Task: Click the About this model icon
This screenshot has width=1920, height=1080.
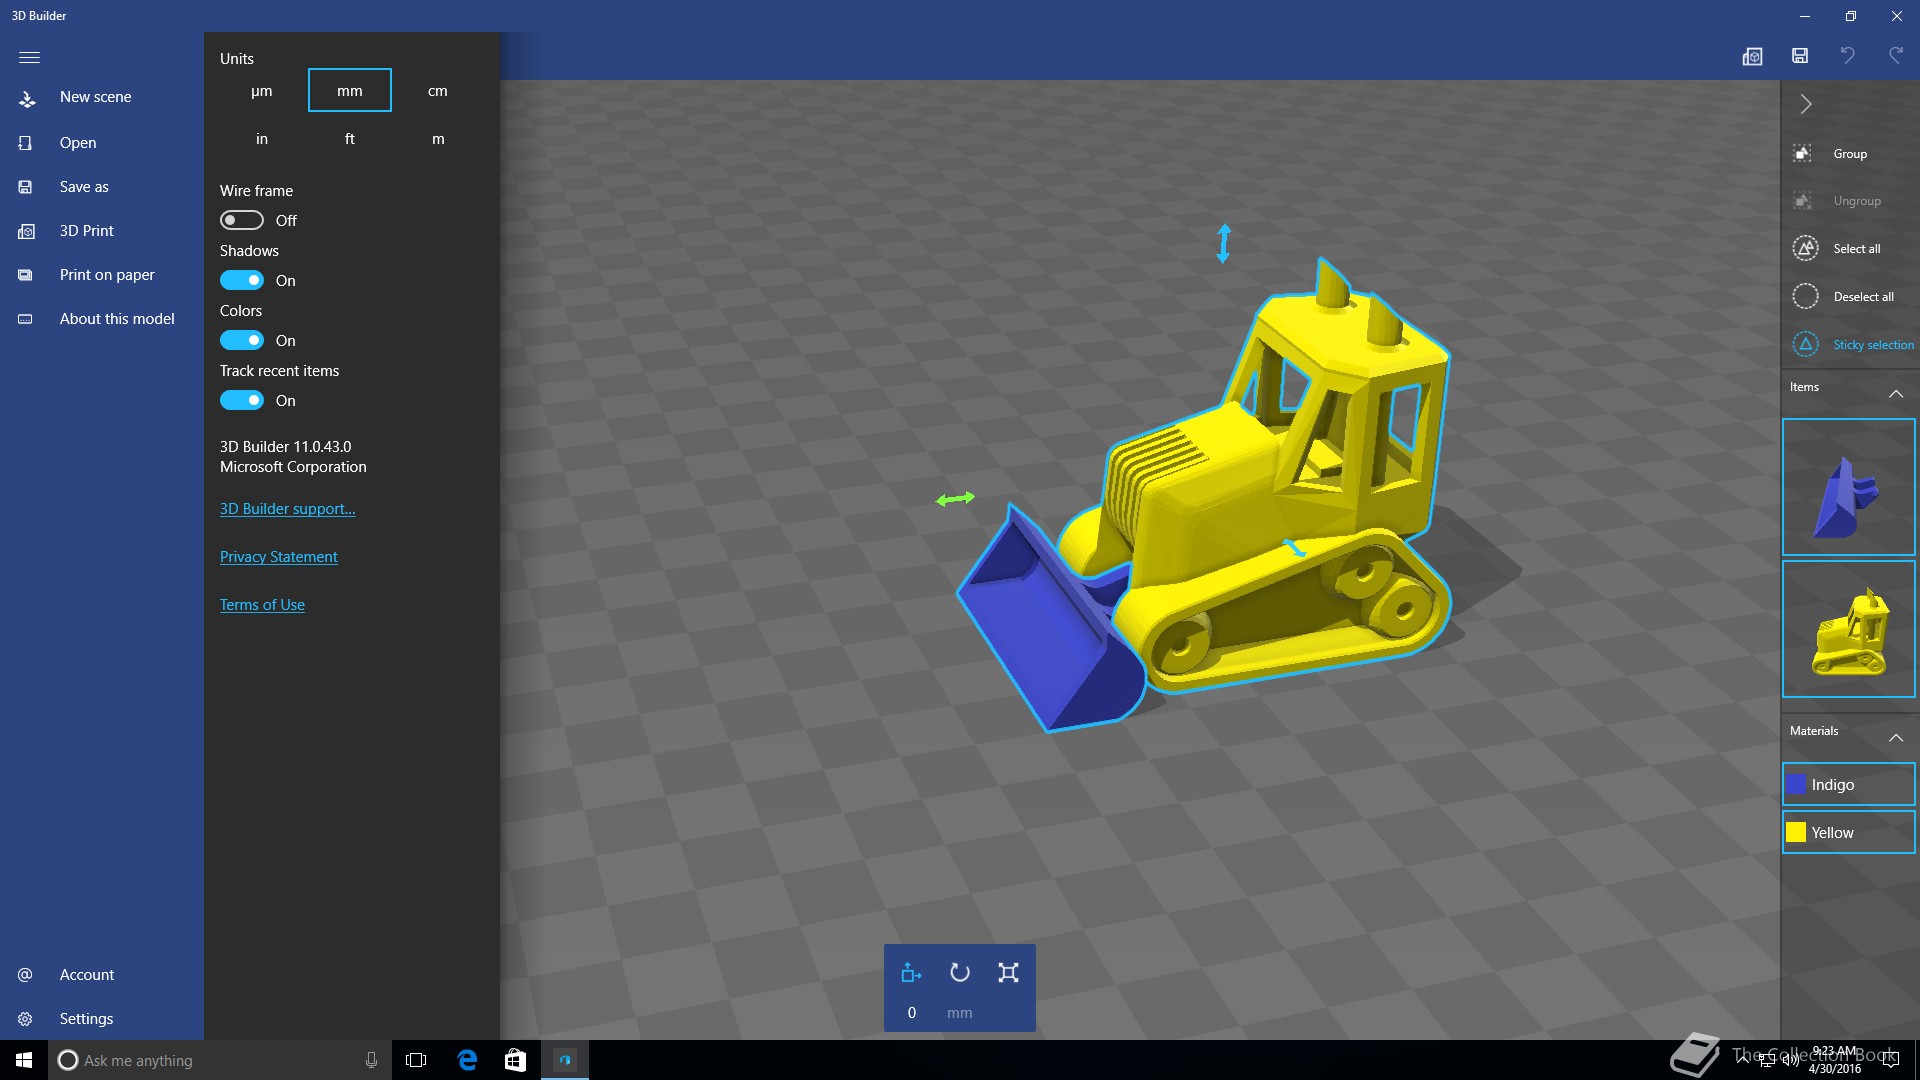Action: click(26, 319)
